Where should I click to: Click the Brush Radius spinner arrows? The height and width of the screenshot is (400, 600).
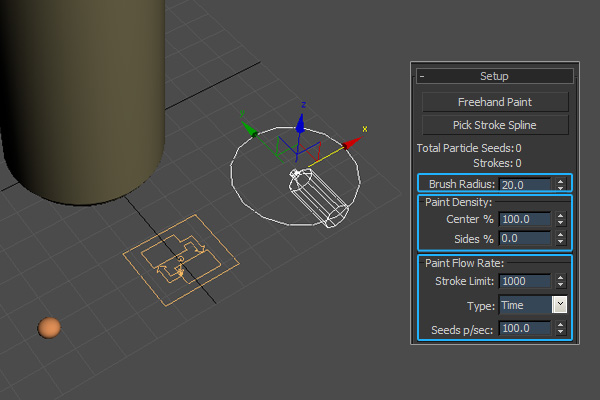560,184
